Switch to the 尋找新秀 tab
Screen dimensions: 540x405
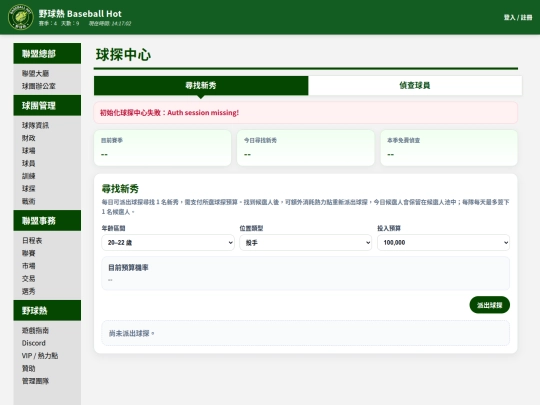(x=201, y=85)
